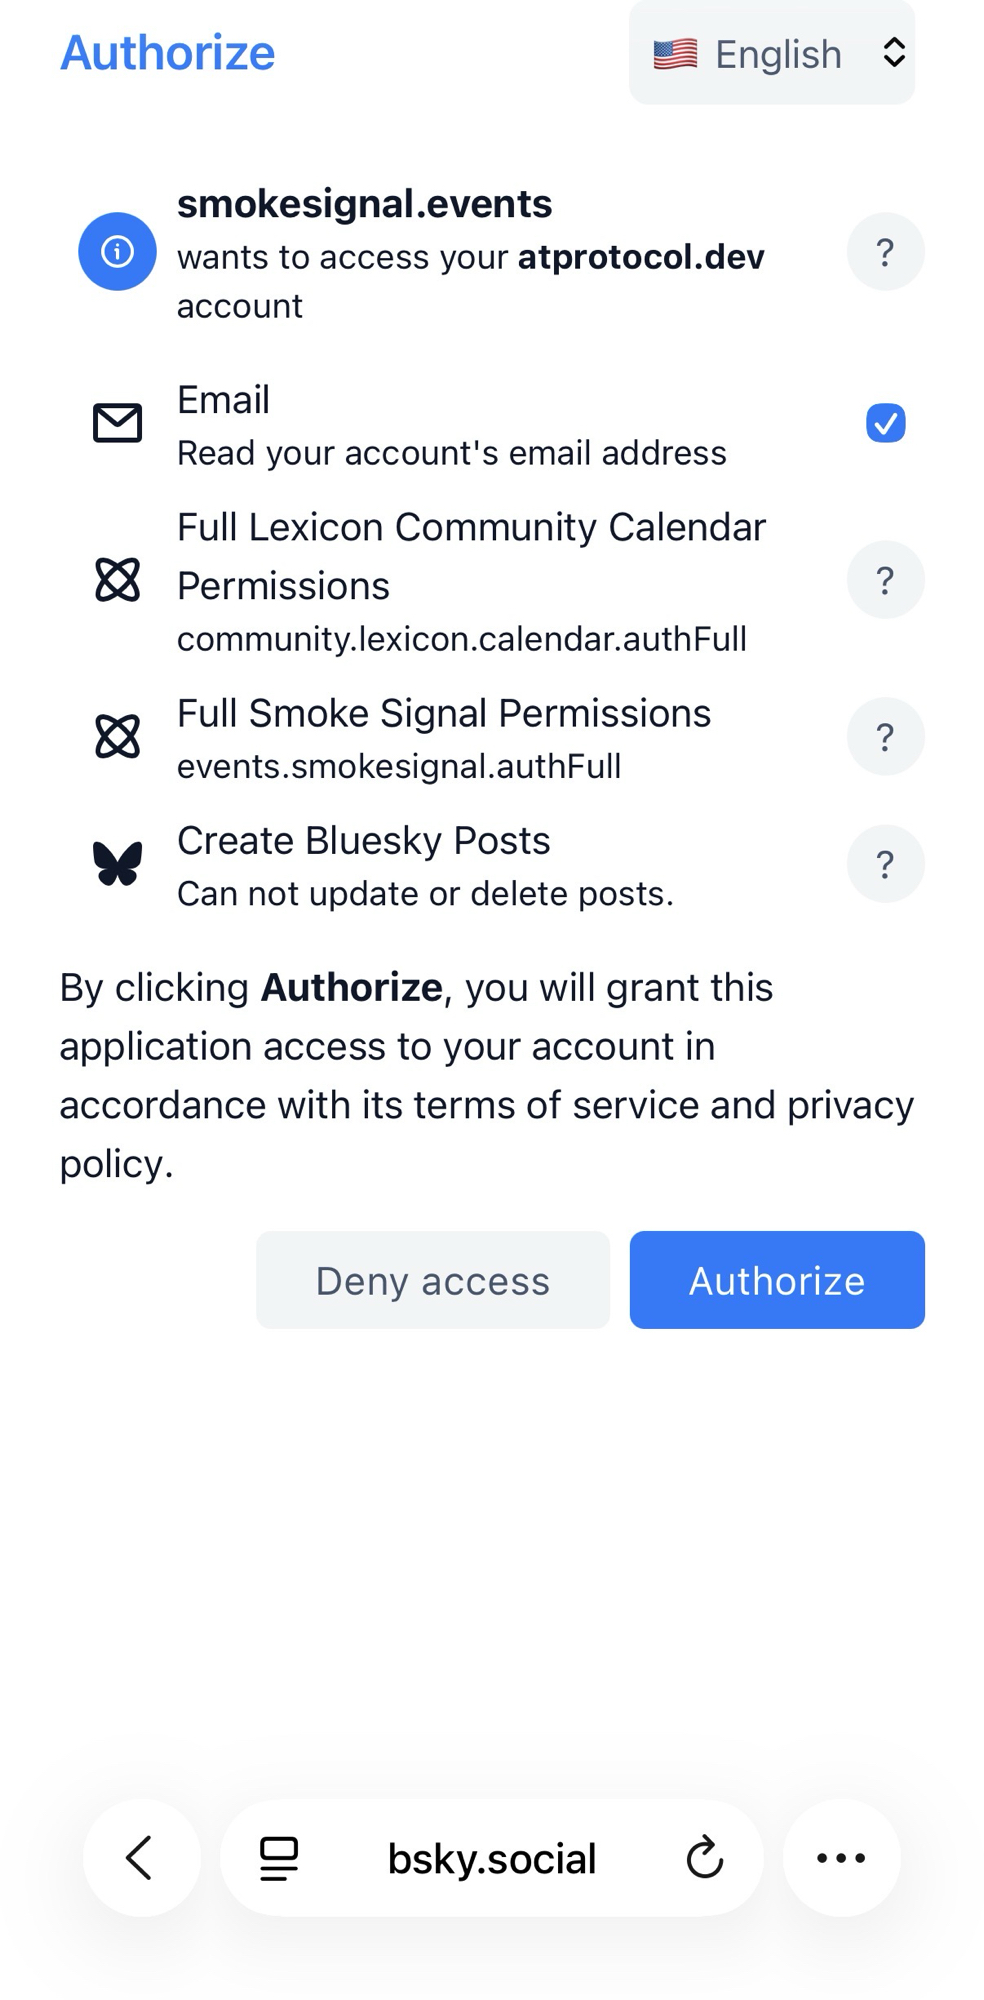
Task: Show help for Full Smoke Signal Permissions
Action: [x=885, y=737]
